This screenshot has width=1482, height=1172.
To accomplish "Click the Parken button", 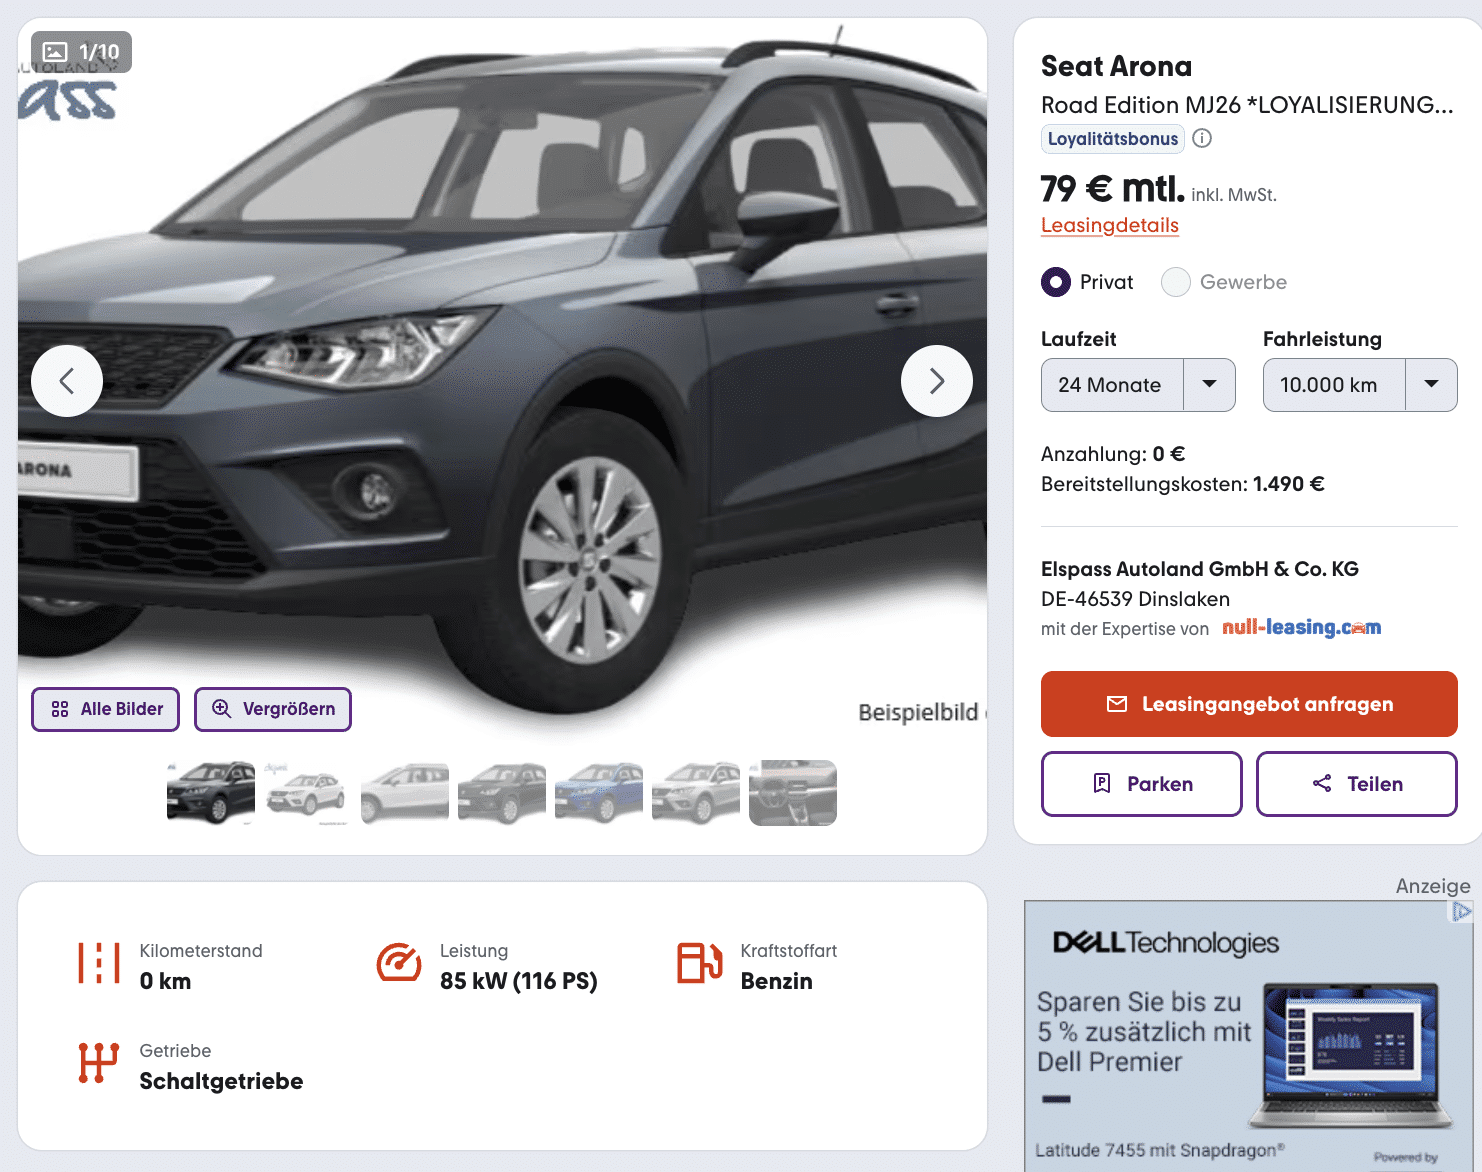I will click(x=1142, y=784).
